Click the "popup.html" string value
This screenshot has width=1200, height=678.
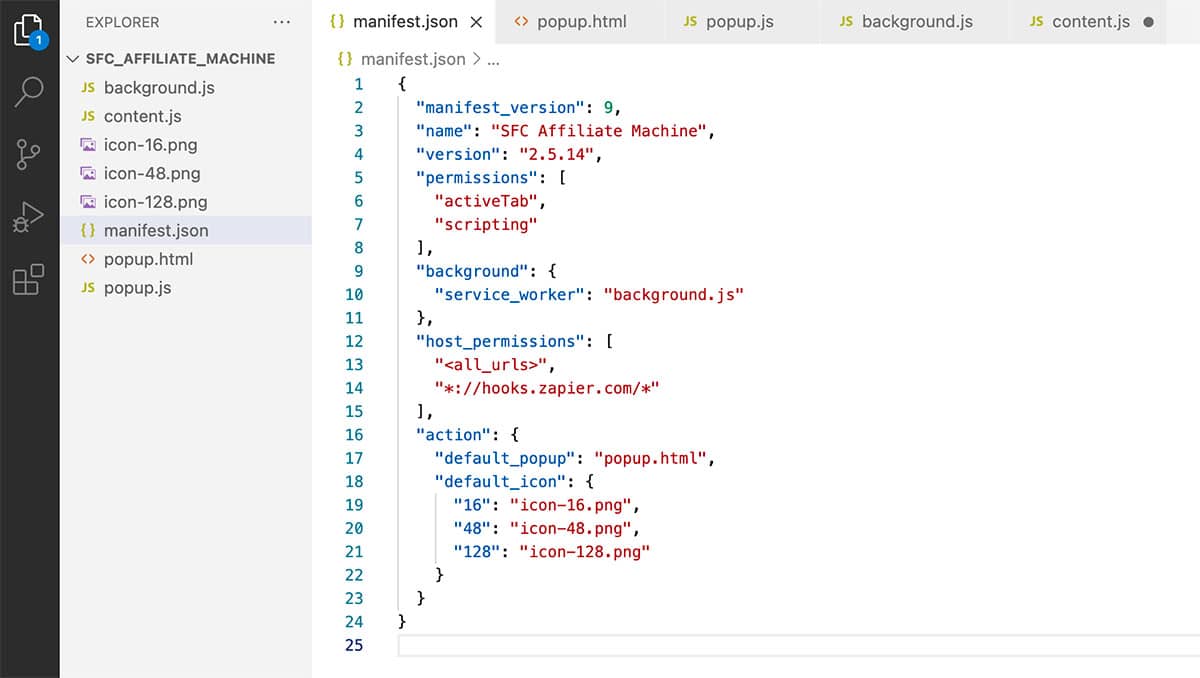[652, 458]
